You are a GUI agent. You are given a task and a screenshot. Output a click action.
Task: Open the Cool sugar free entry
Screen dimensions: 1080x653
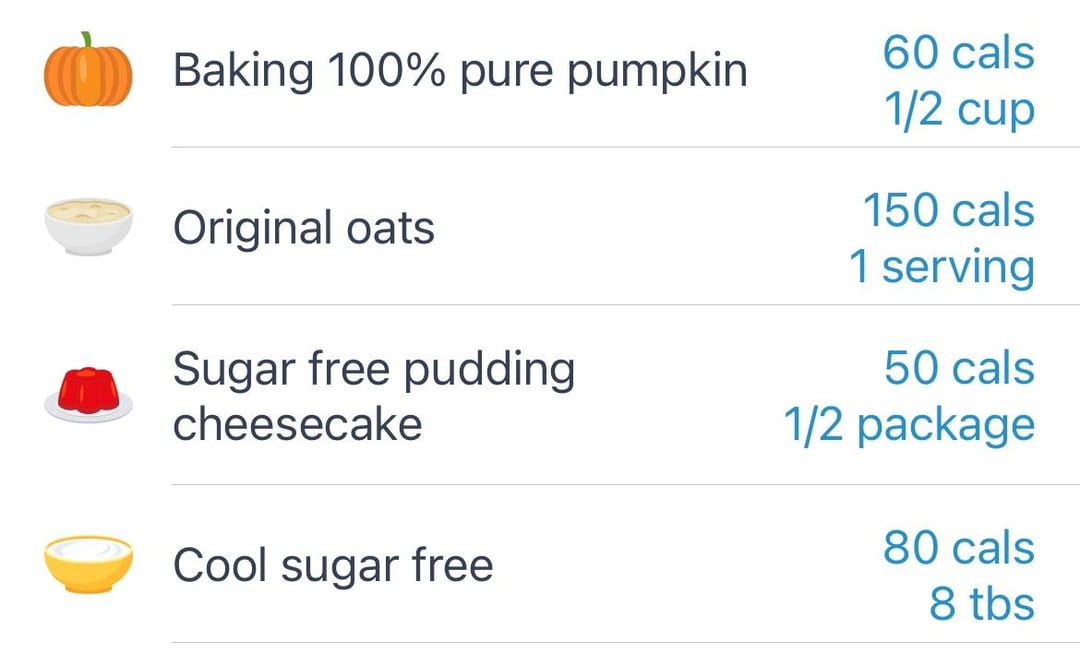tap(540, 564)
